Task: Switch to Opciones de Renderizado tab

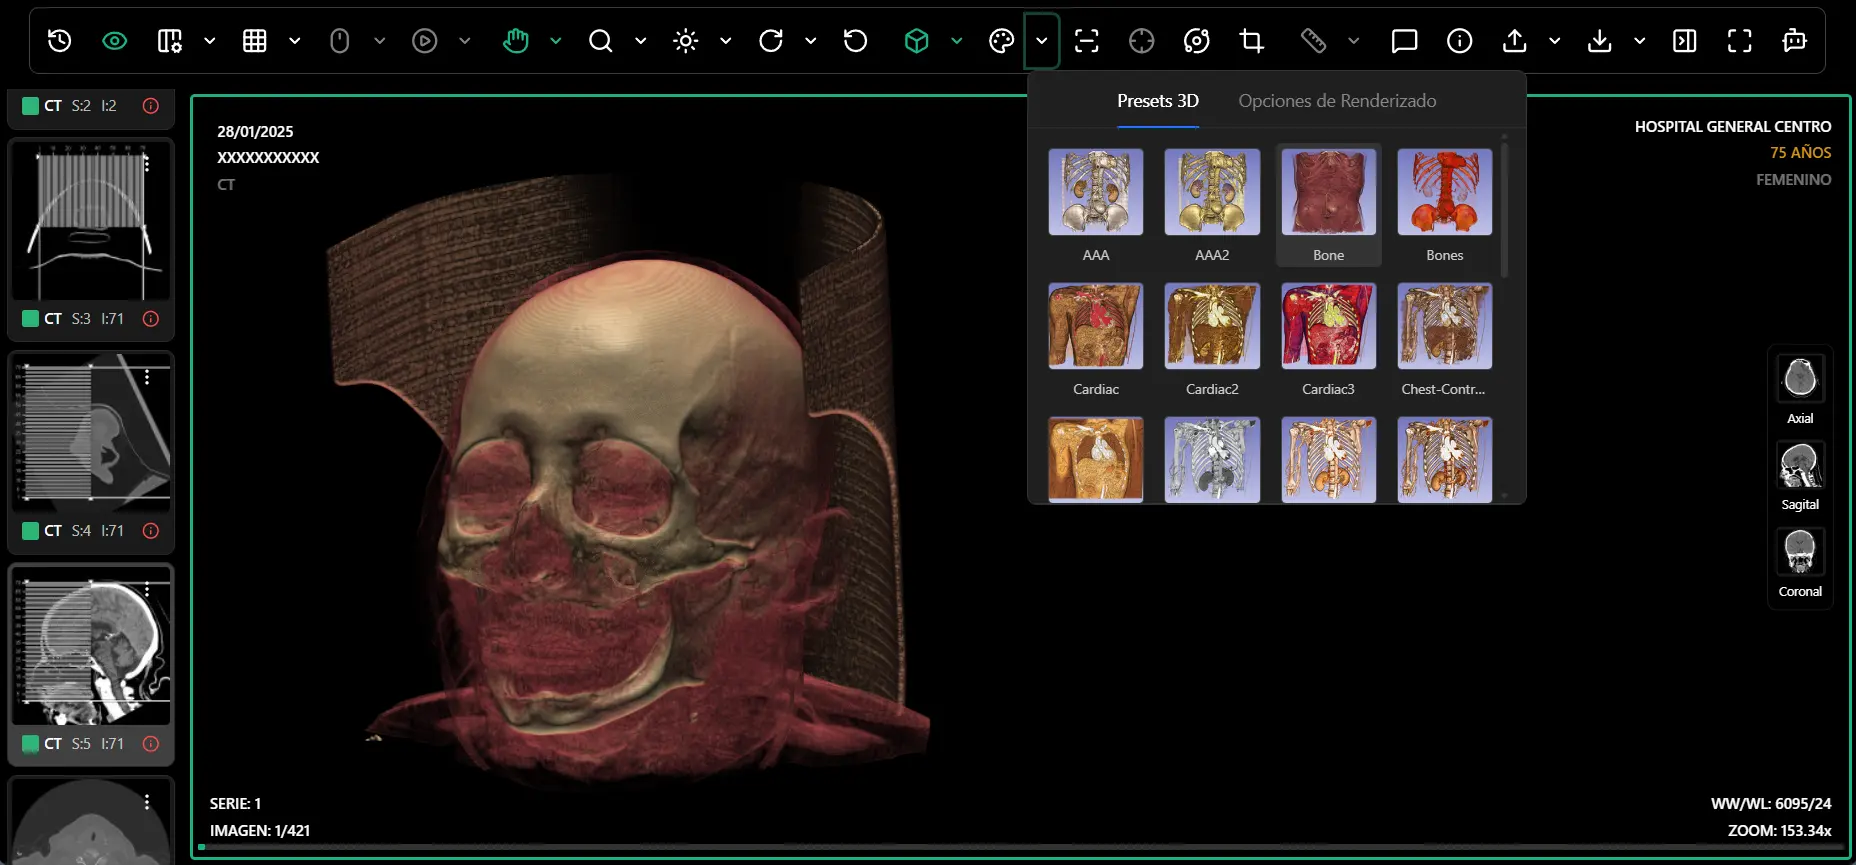Action: (1336, 101)
